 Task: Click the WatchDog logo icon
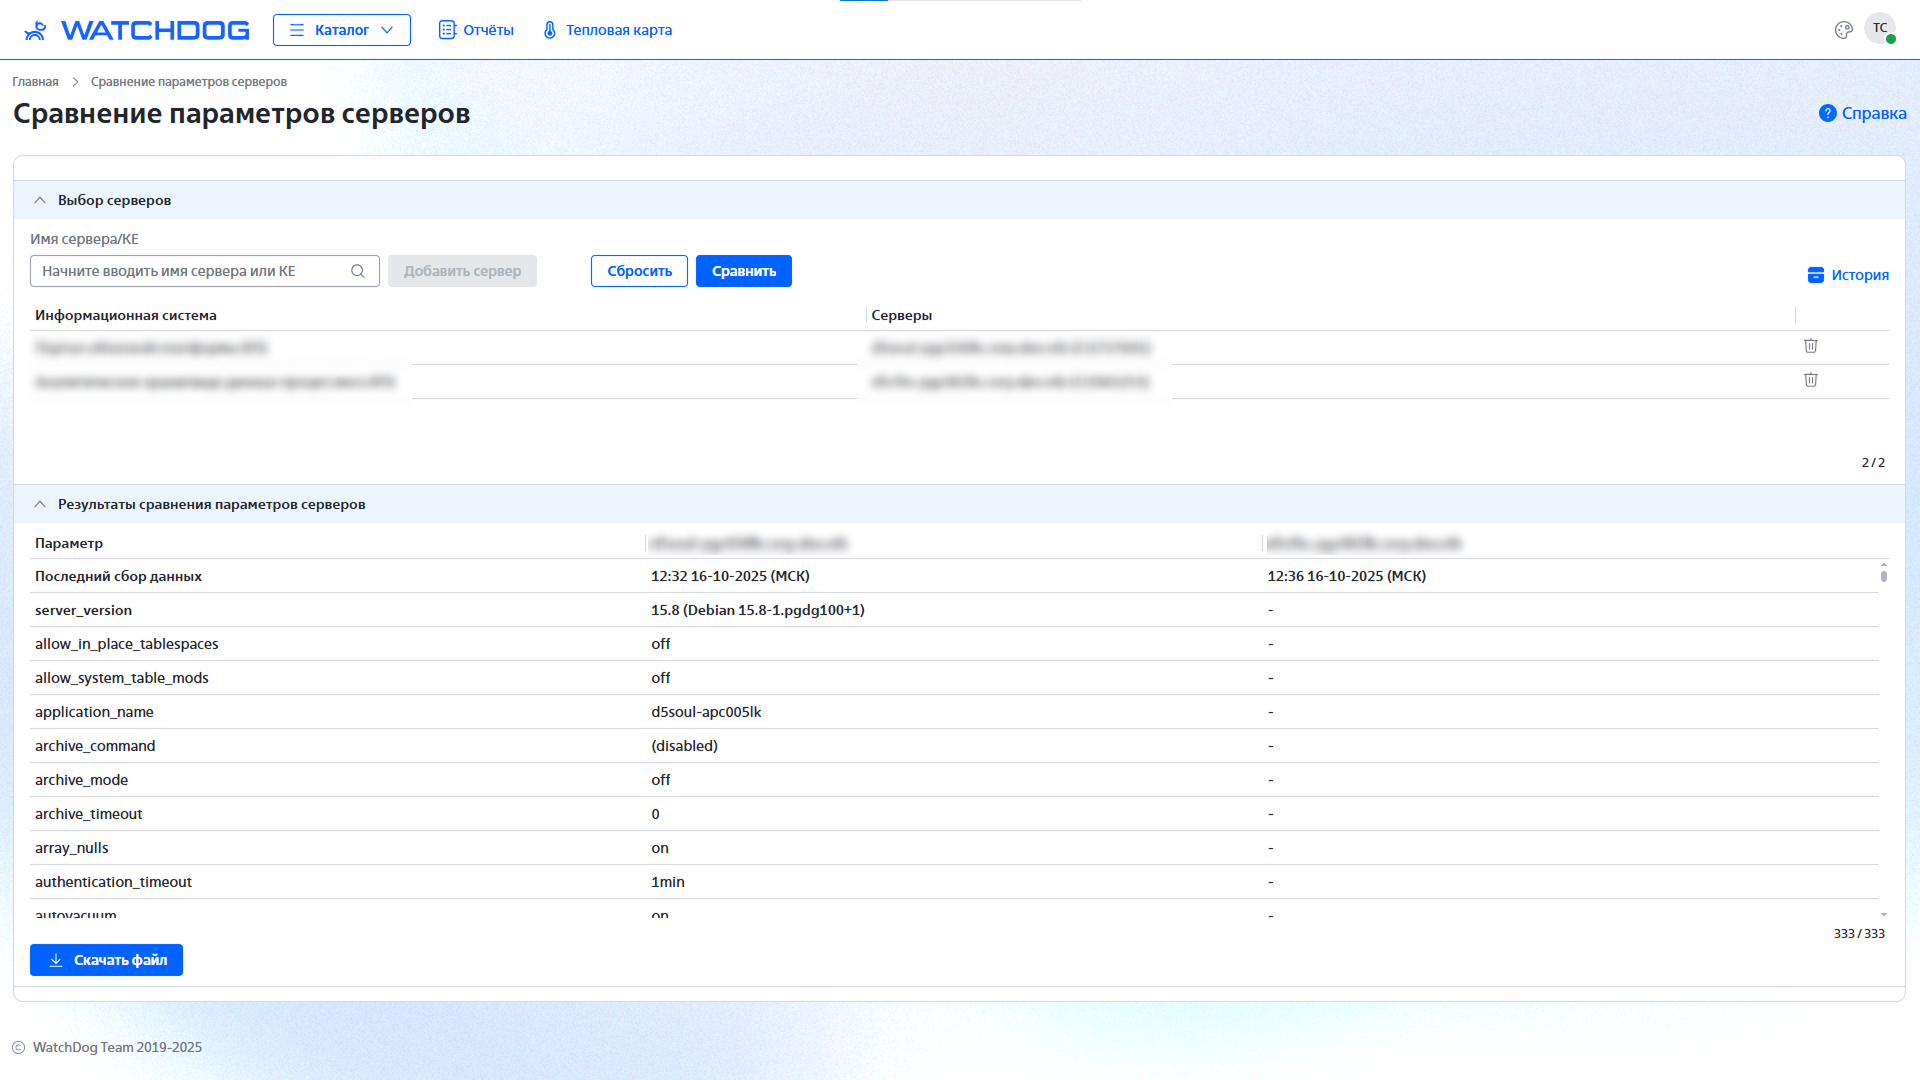click(x=35, y=30)
